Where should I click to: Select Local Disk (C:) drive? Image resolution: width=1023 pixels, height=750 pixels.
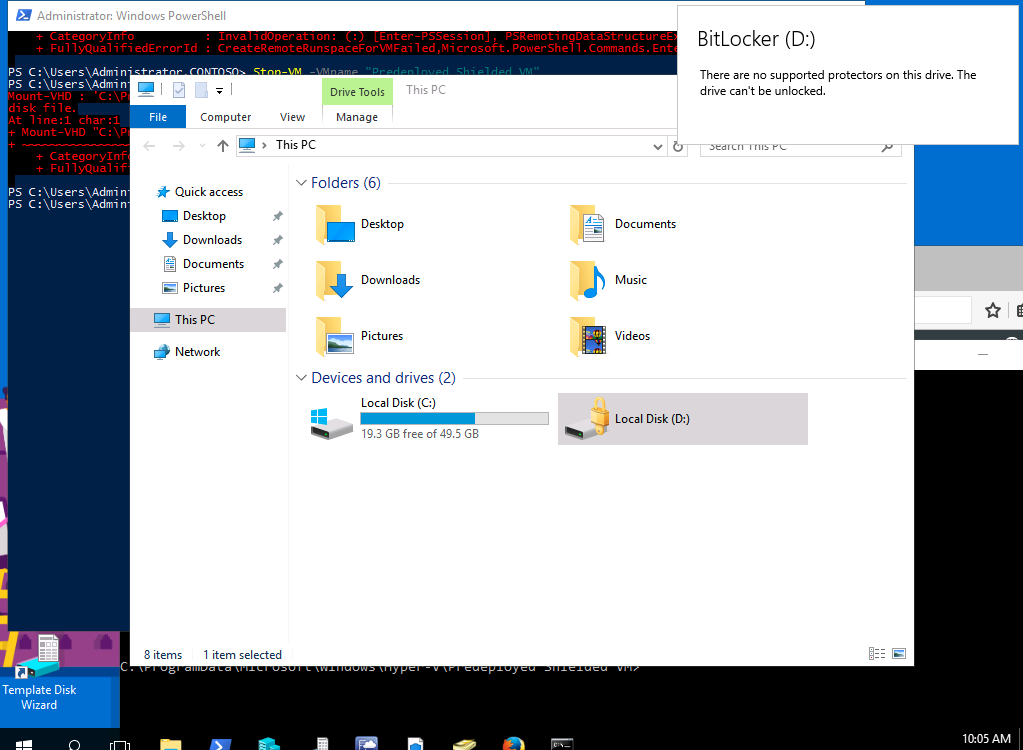[400, 418]
